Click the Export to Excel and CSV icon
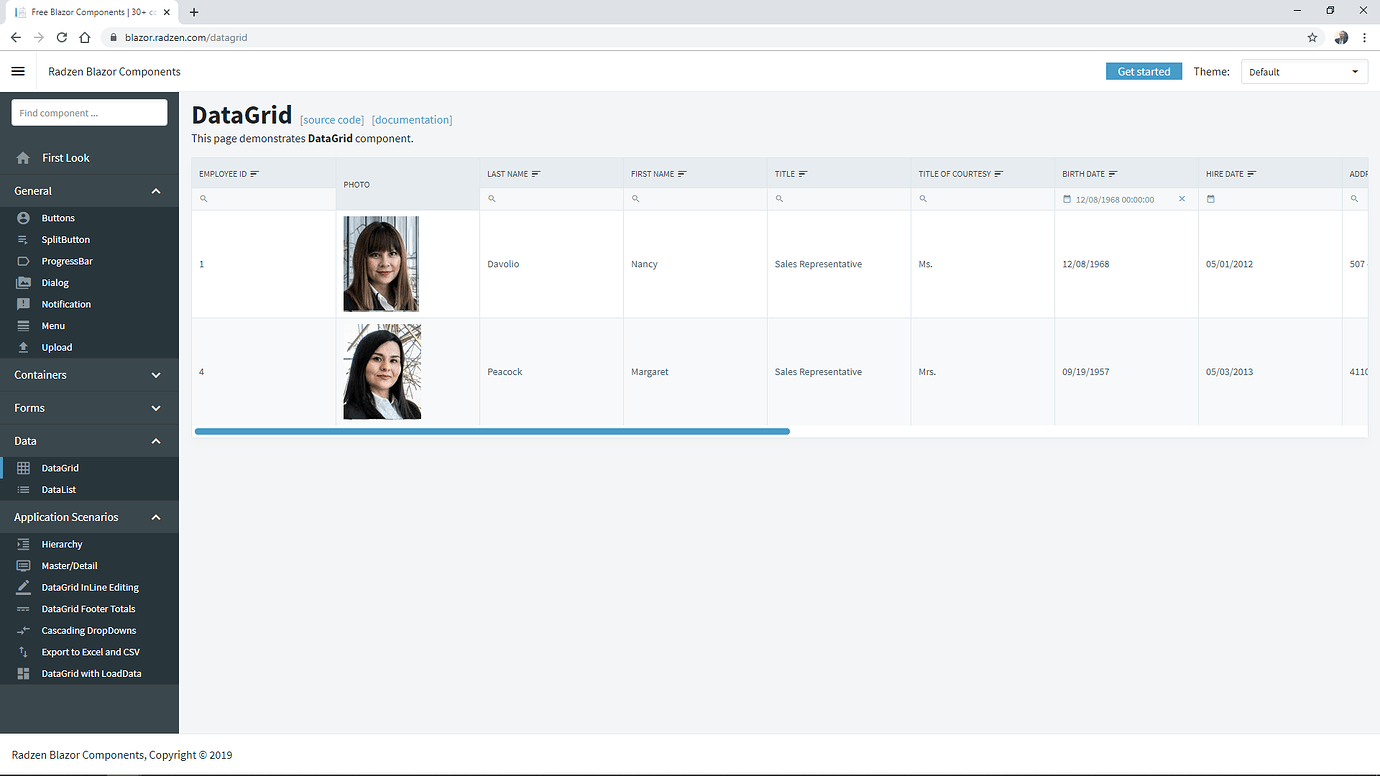The height and width of the screenshot is (776, 1380). point(23,652)
